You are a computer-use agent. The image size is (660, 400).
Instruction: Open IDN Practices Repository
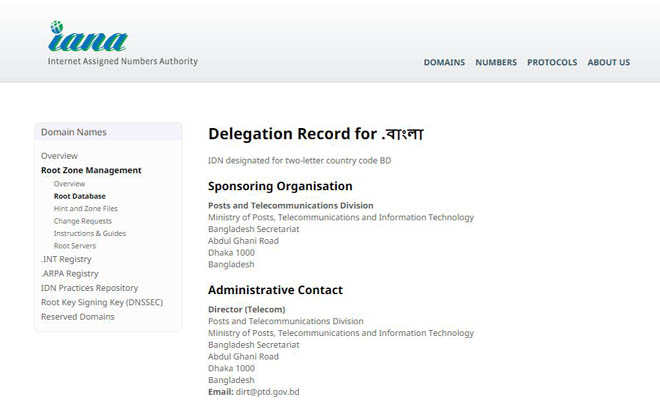click(89, 288)
